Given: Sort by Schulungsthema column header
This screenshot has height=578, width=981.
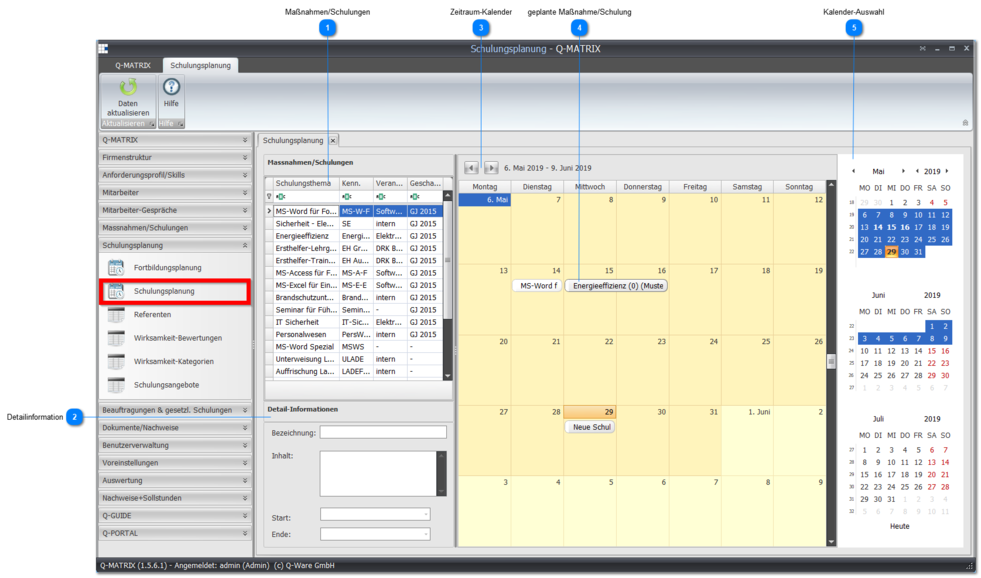Looking at the screenshot, I should (x=306, y=183).
